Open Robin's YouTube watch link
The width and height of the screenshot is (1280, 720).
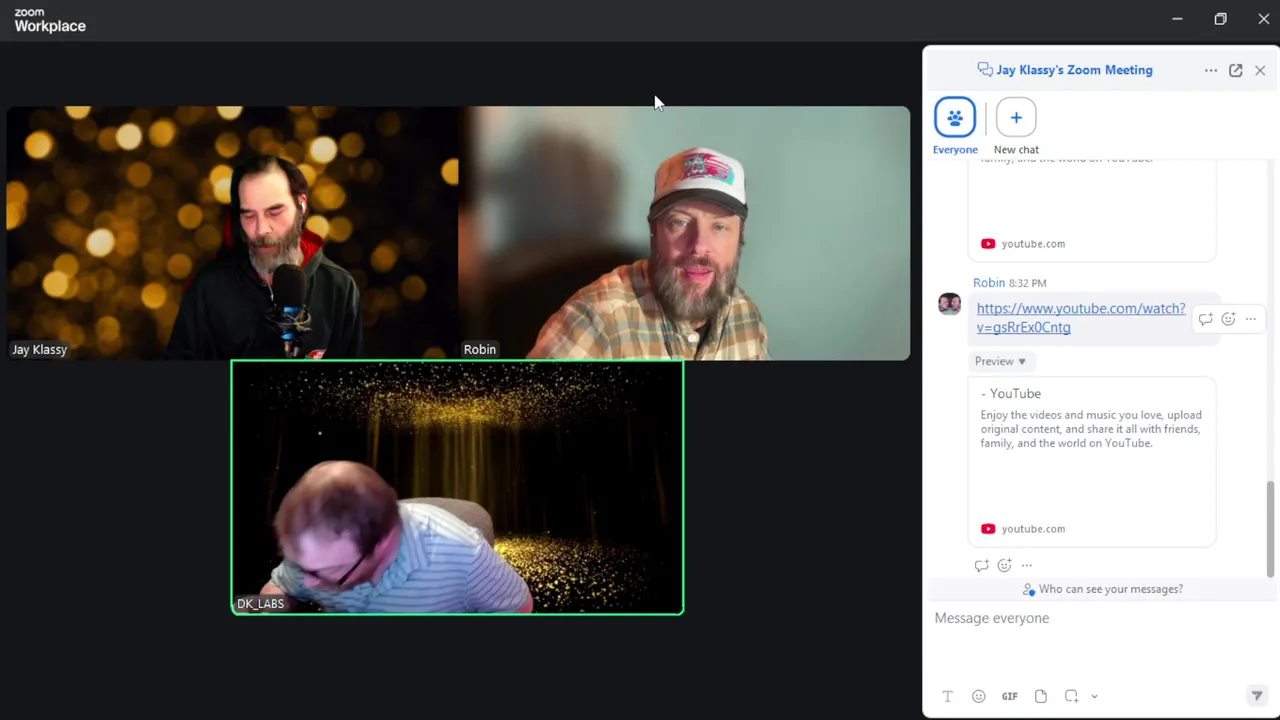point(1081,318)
